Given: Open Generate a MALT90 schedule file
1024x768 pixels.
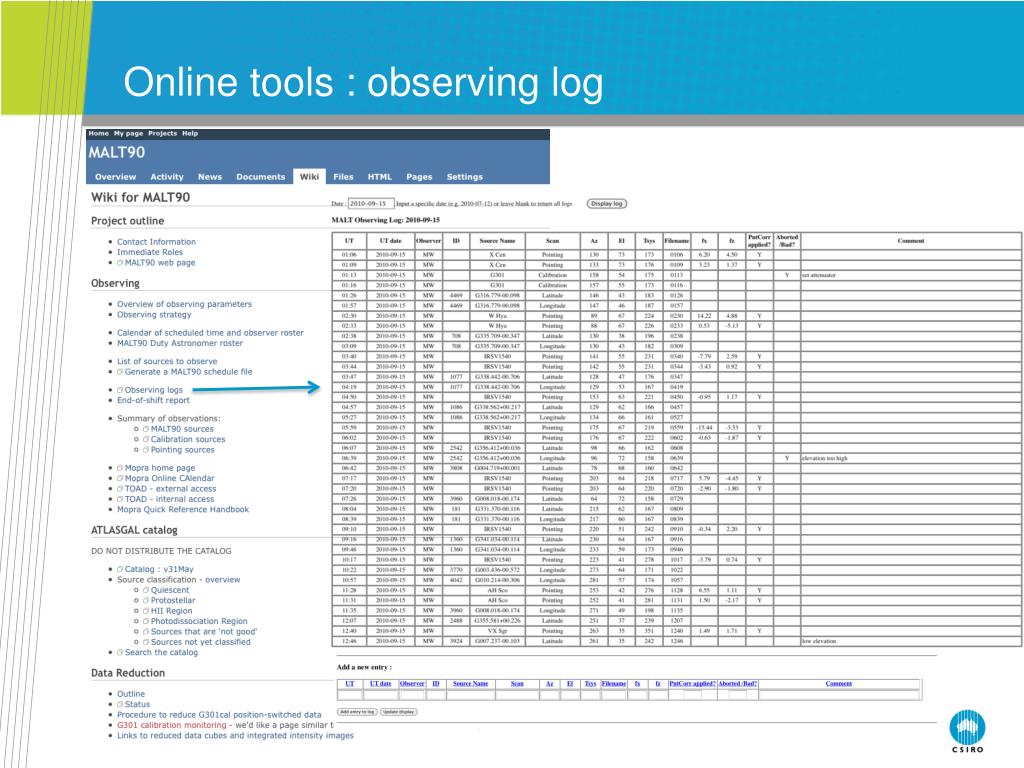Looking at the screenshot, I should pyautogui.click(x=188, y=372).
